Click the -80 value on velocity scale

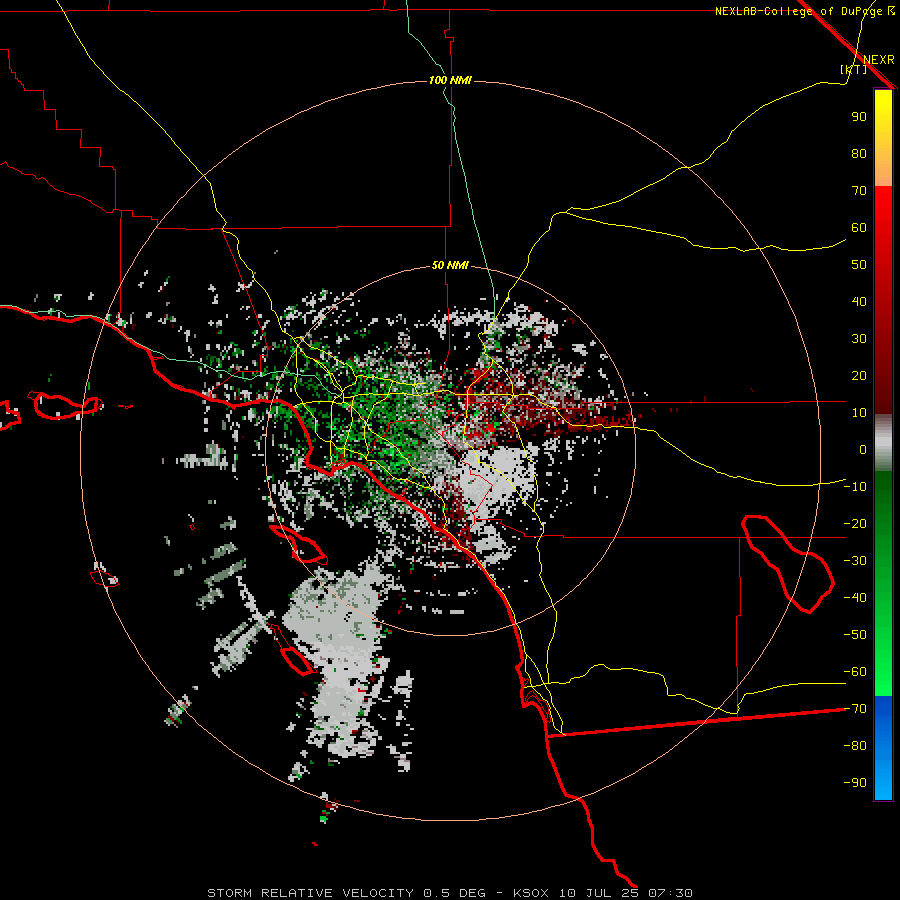(x=855, y=746)
